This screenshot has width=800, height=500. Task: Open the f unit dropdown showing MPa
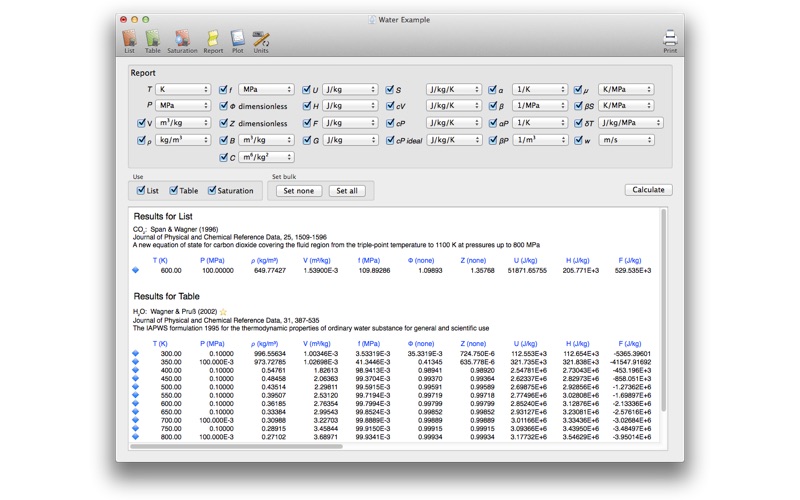coord(266,89)
